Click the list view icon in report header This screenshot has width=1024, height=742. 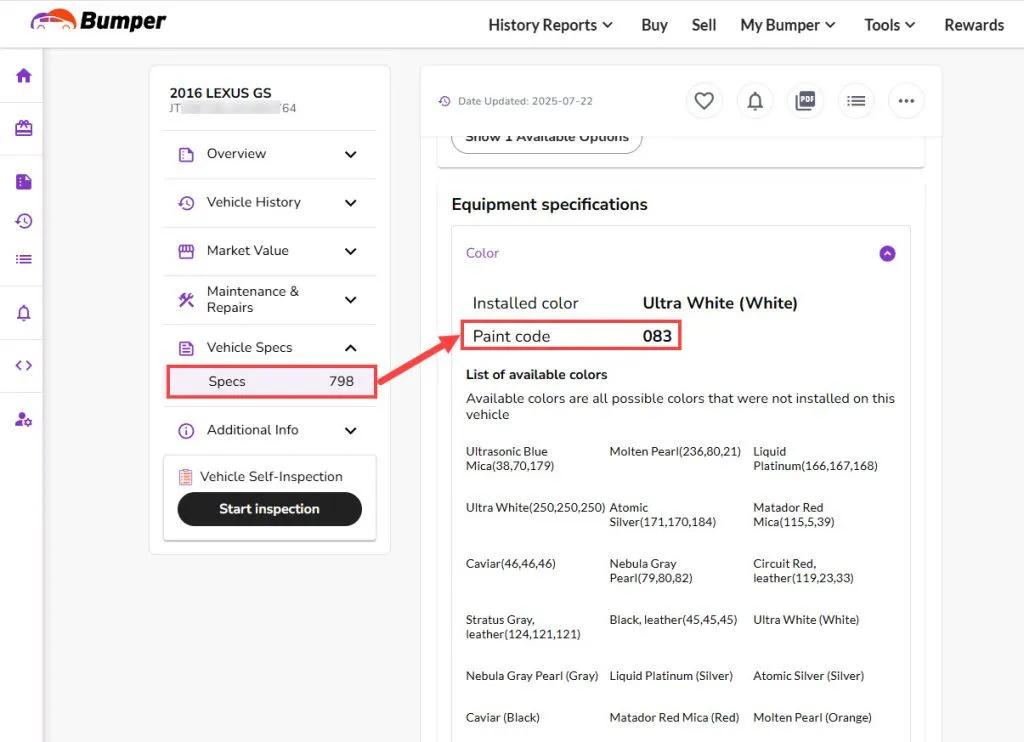click(856, 101)
